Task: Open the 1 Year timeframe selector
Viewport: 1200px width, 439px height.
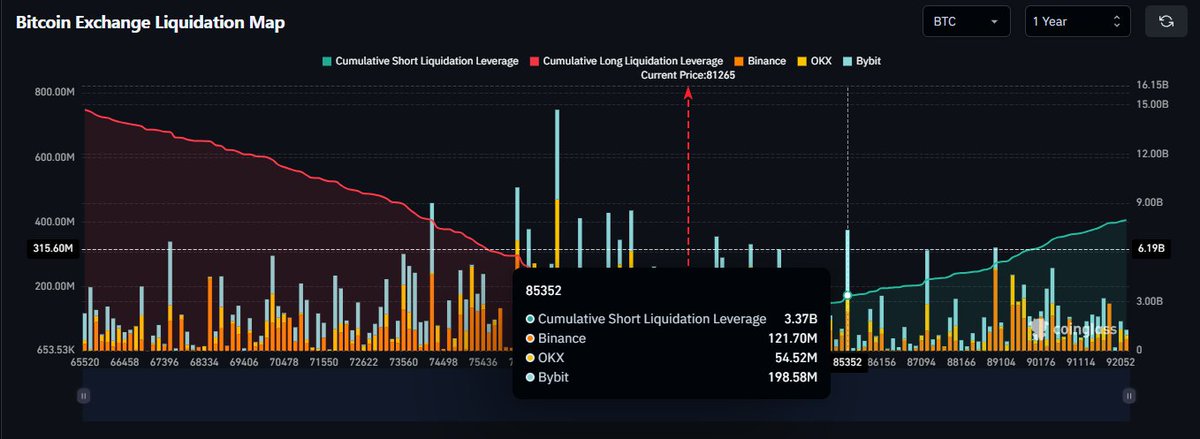Action: [1078, 21]
